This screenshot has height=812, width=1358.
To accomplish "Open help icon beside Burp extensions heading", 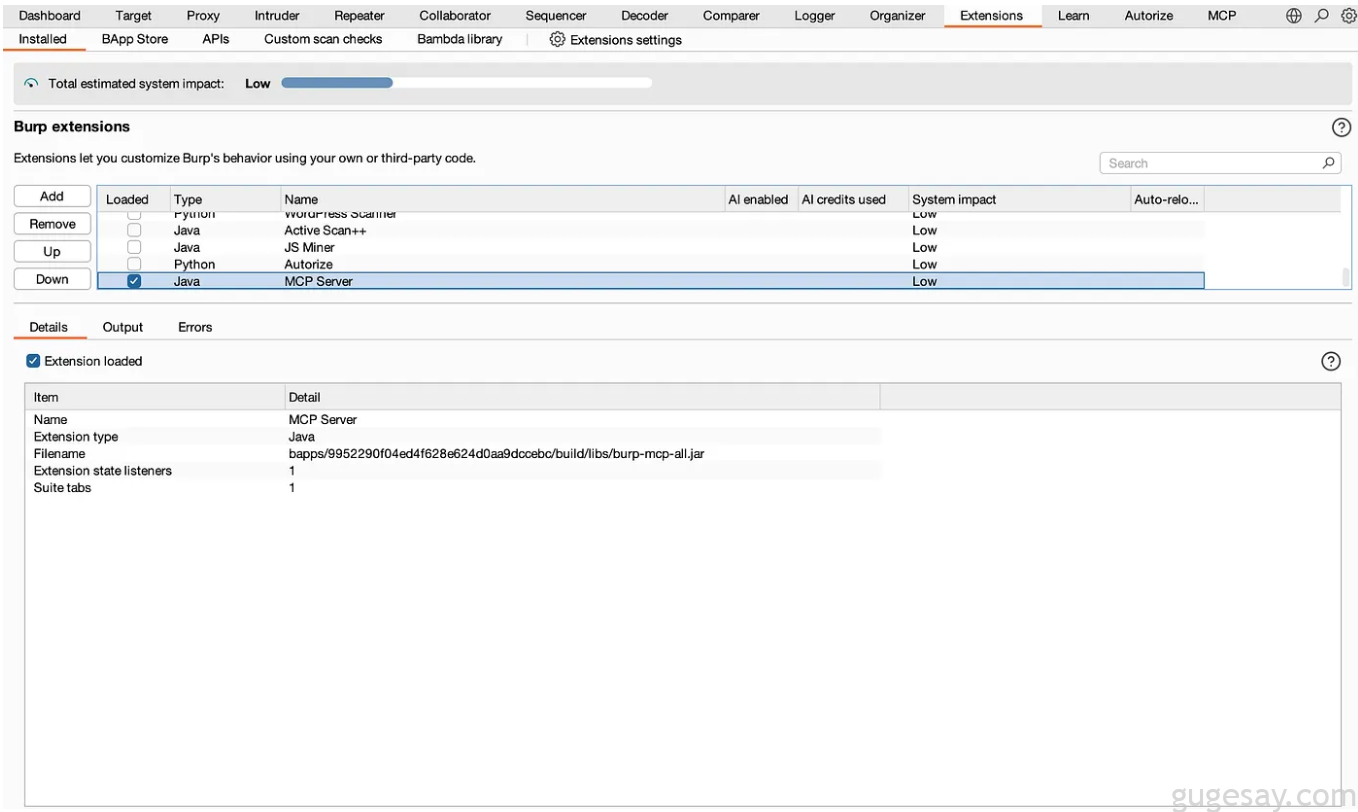I will (x=1341, y=128).
